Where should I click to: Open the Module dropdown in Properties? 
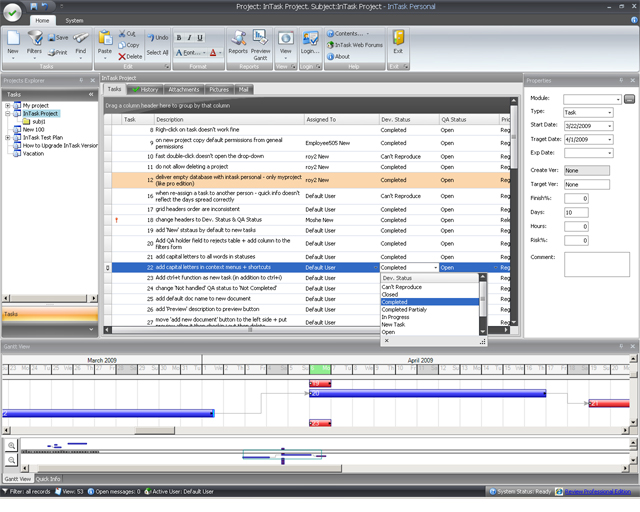point(618,99)
